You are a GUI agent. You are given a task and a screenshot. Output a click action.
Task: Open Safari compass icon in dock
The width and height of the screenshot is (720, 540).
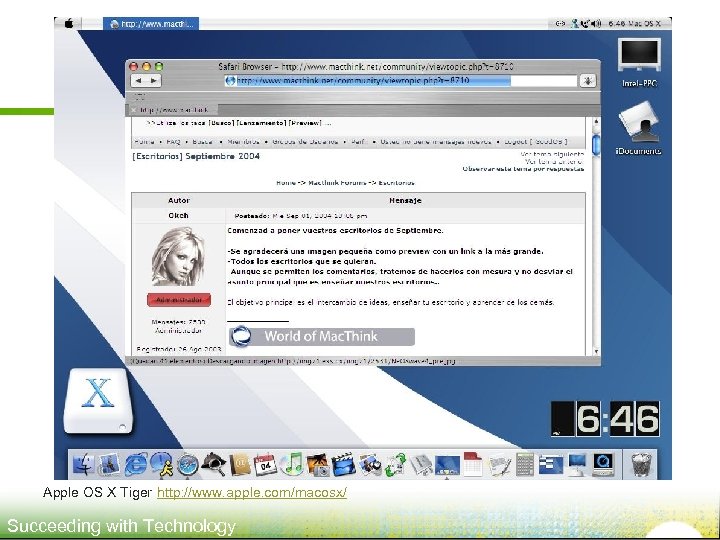click(188, 465)
